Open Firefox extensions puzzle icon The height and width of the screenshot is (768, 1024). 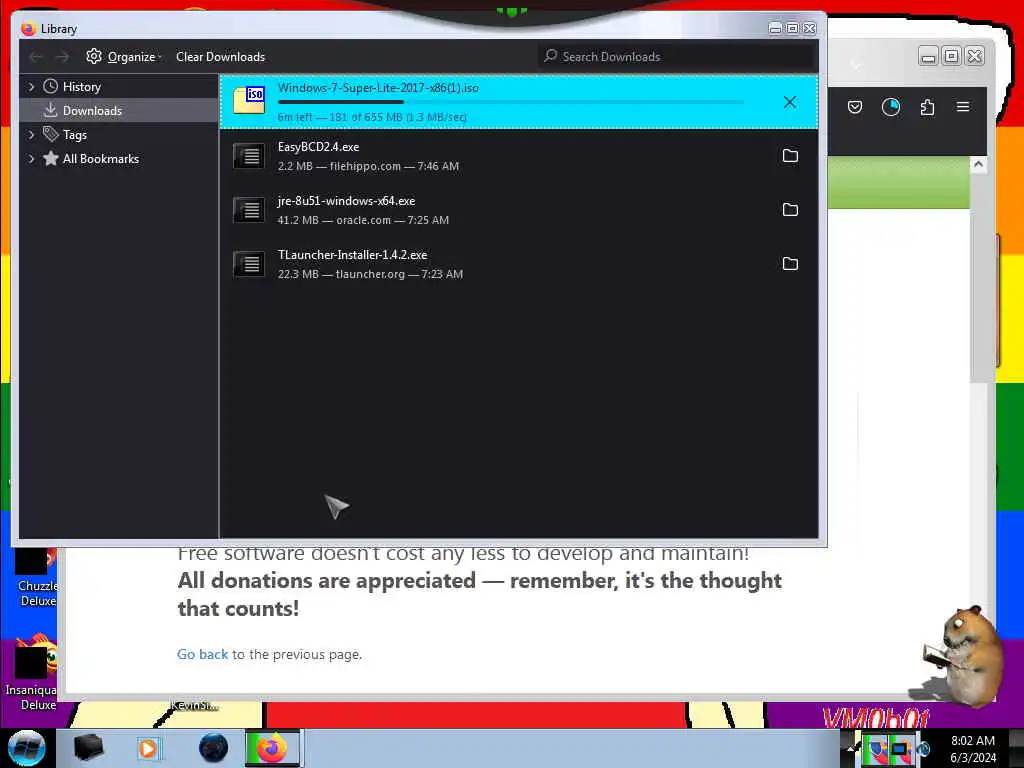[x=927, y=107]
